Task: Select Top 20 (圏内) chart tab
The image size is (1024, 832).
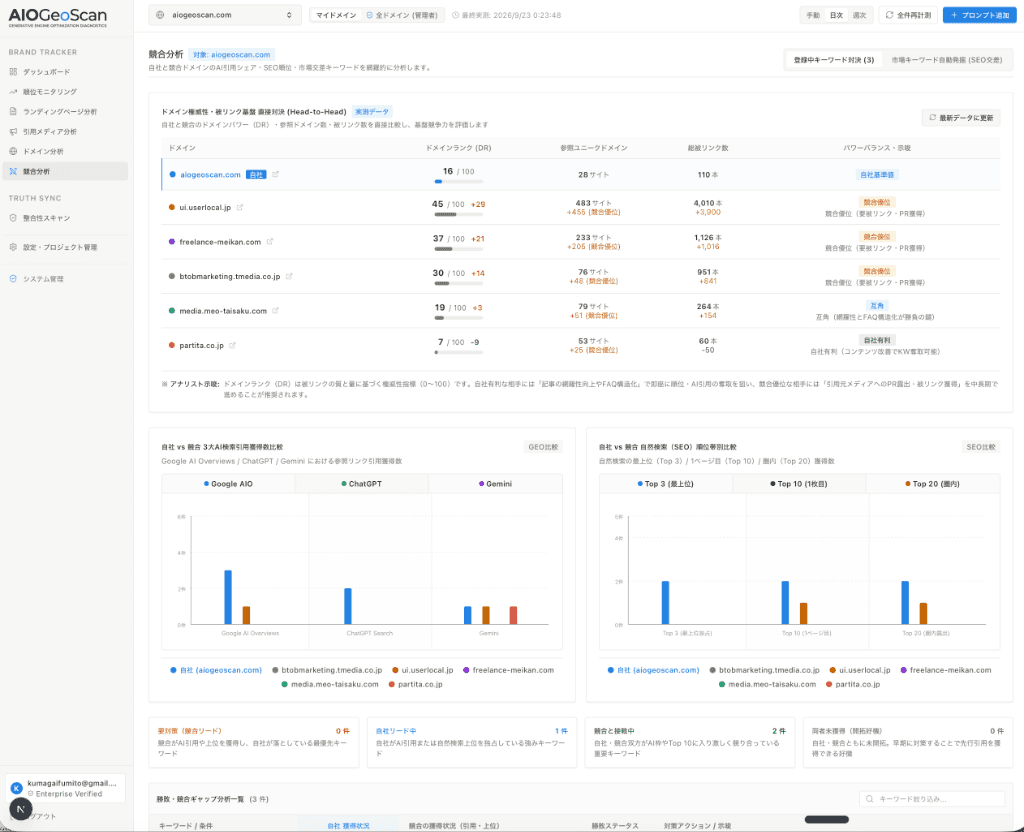Action: (x=933, y=484)
